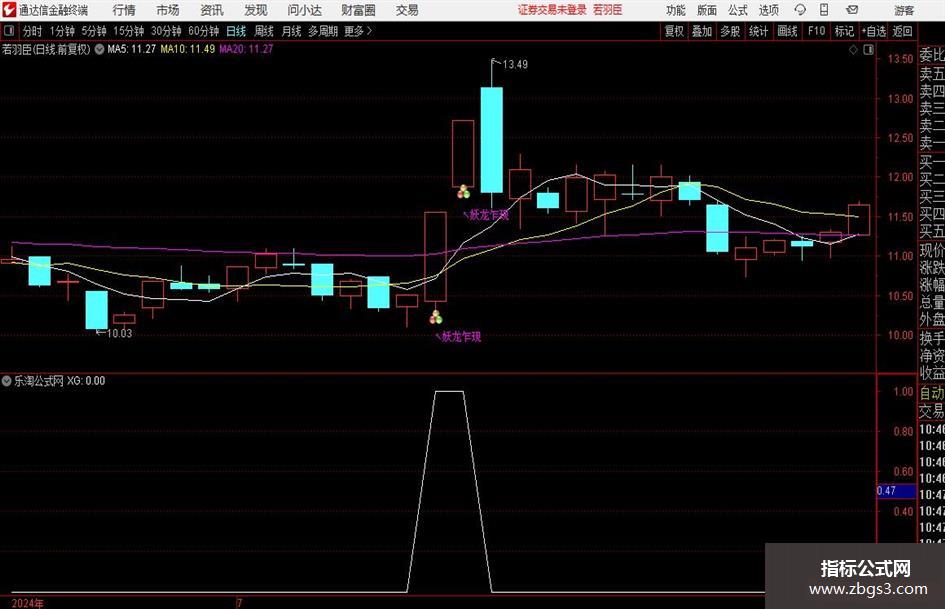The image size is (945, 609).
Task: Click the 游客 user label
Action: [904, 10]
